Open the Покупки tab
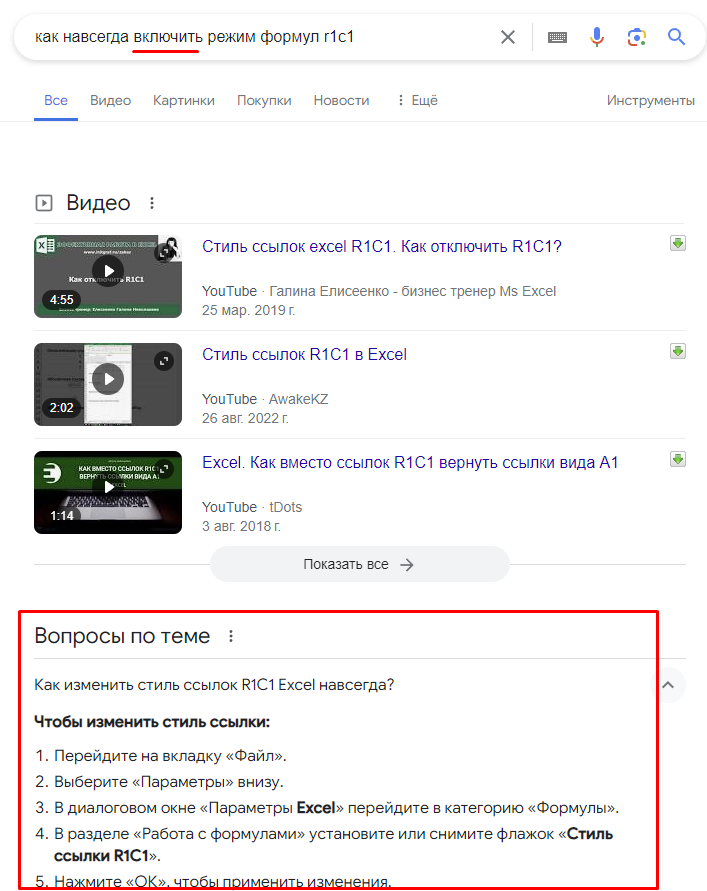The height and width of the screenshot is (891, 707). tap(264, 100)
